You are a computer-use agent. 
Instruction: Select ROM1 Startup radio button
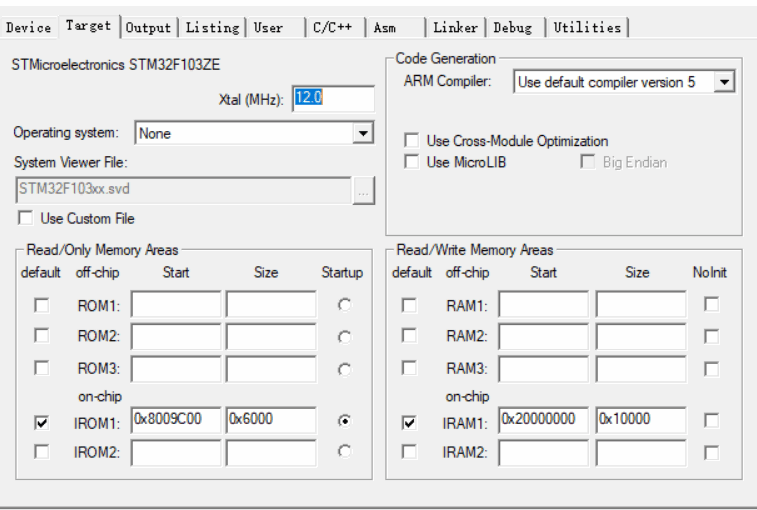click(x=344, y=305)
